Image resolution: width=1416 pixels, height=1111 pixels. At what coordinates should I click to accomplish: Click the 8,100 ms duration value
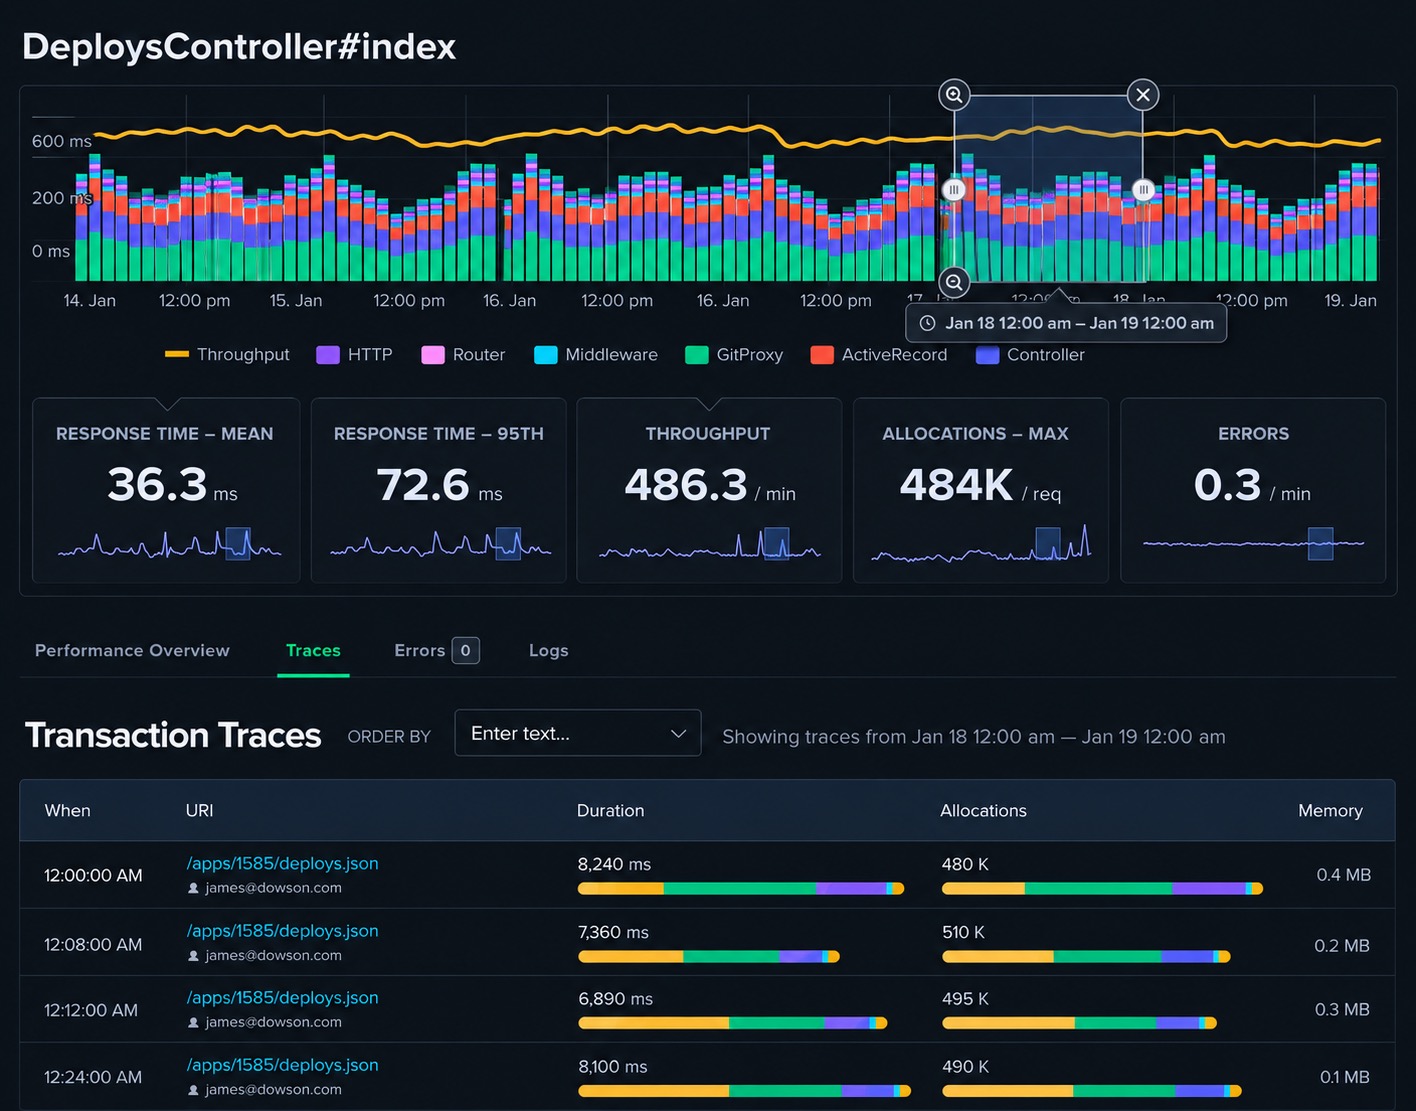point(613,1066)
